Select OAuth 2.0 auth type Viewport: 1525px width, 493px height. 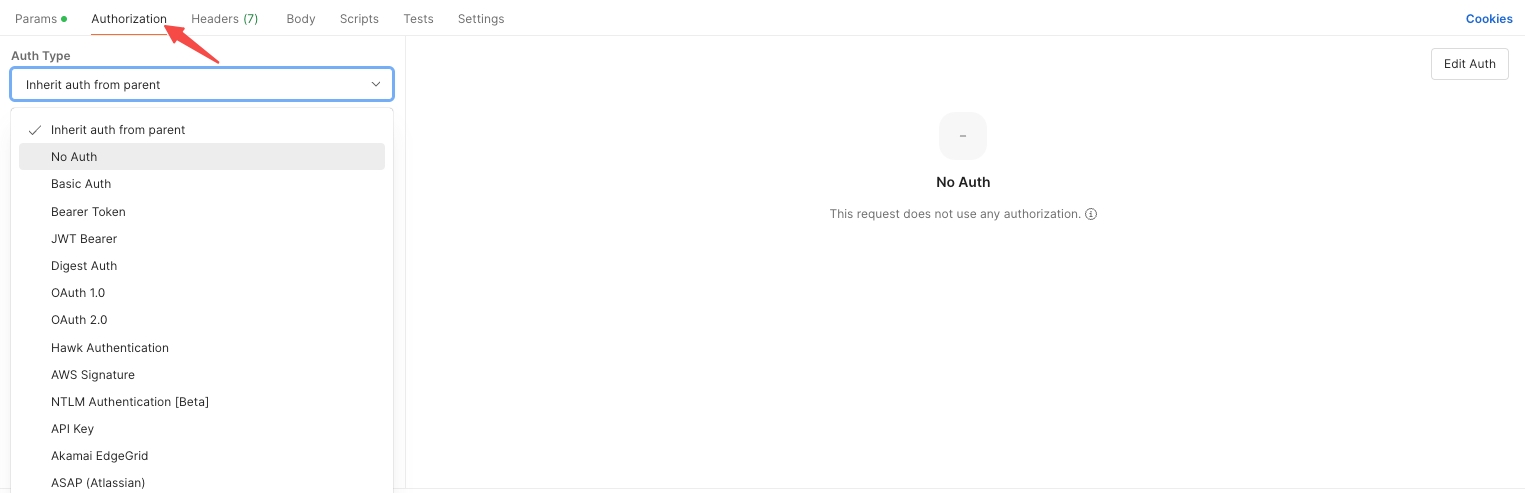point(202,320)
